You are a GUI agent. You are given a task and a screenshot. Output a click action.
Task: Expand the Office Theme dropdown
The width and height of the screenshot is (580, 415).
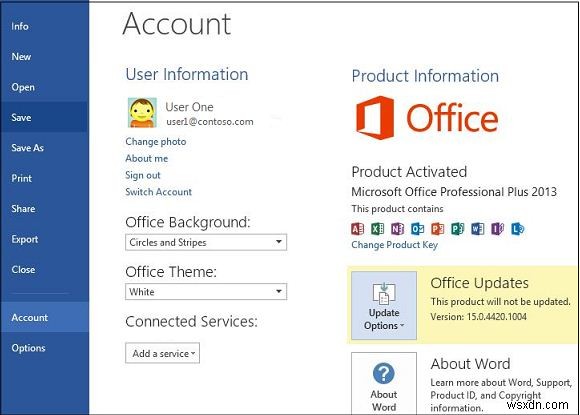coord(206,292)
